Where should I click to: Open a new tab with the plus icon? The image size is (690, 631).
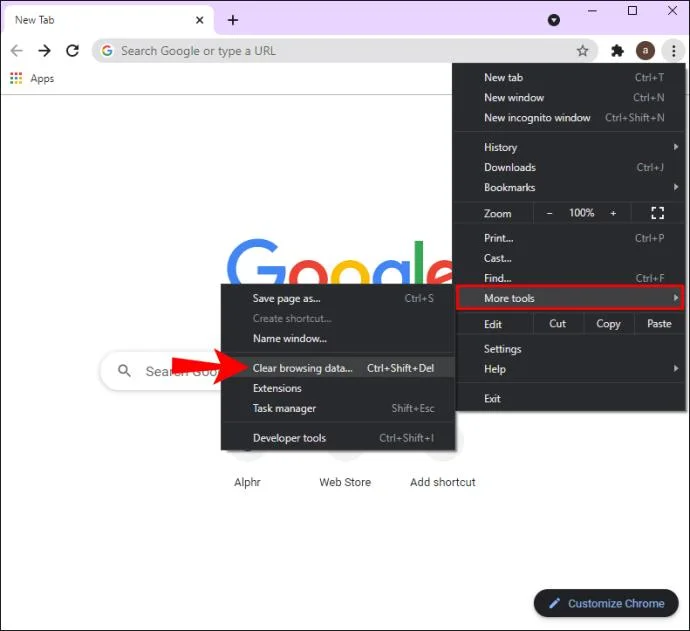click(233, 20)
